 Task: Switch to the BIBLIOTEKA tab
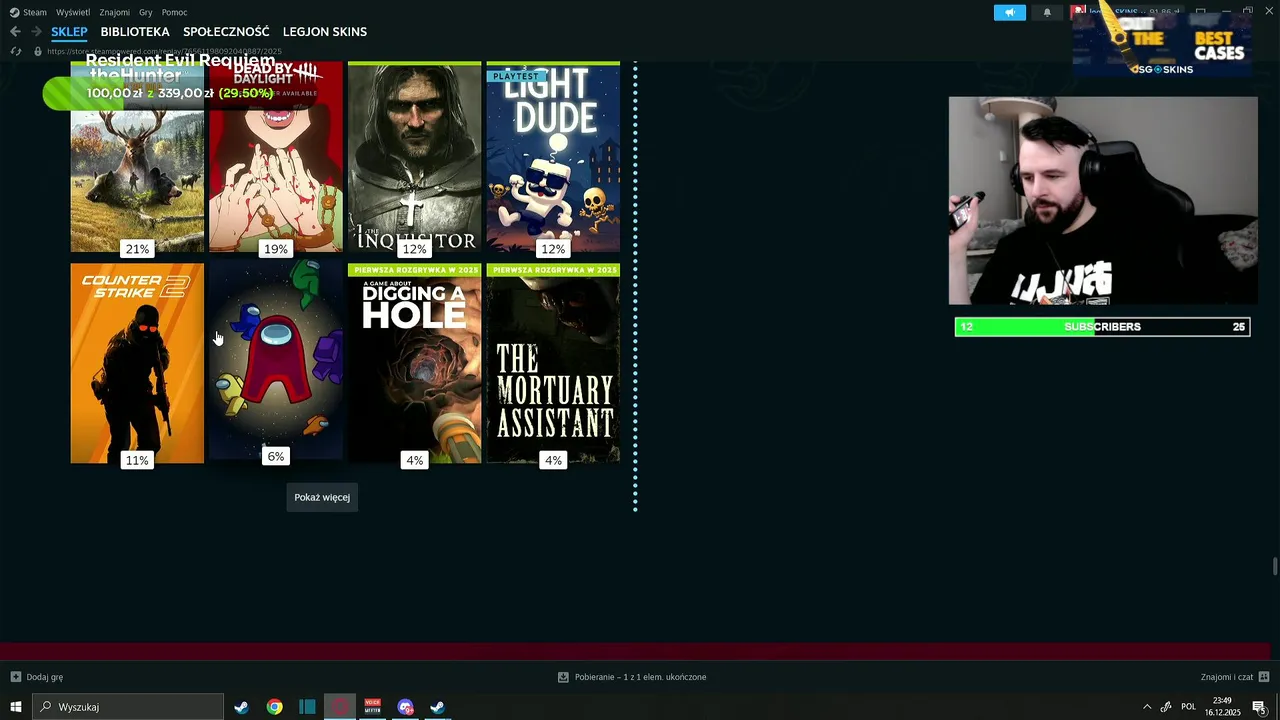[x=135, y=32]
